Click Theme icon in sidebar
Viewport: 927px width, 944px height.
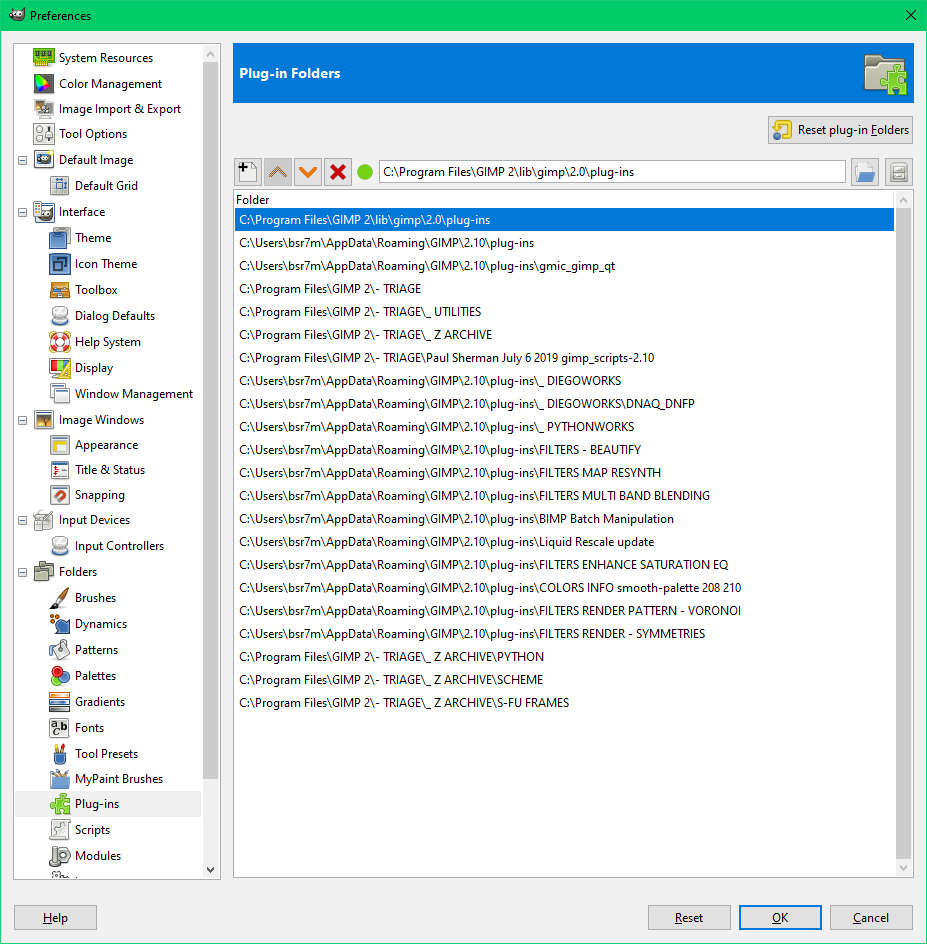pyautogui.click(x=60, y=238)
